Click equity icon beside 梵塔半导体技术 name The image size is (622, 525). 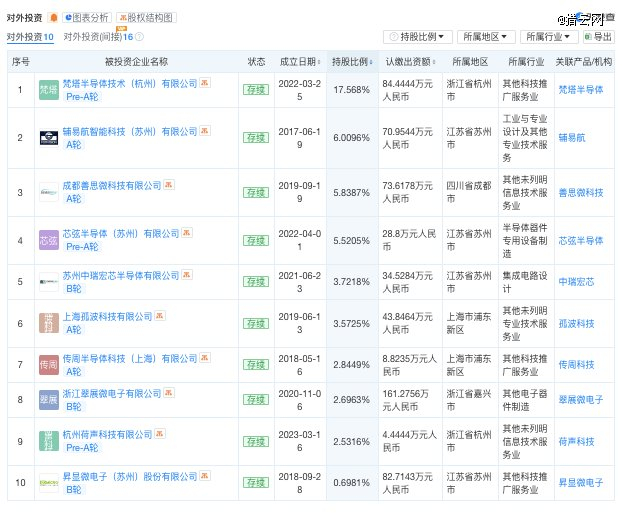click(205, 83)
